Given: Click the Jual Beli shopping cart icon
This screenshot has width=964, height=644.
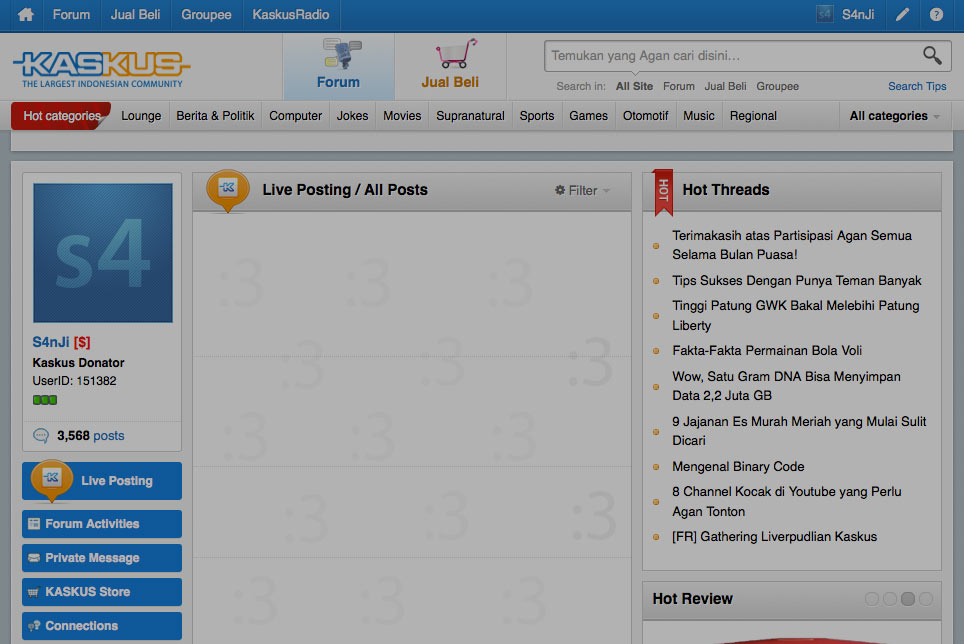Looking at the screenshot, I should pos(456,53).
